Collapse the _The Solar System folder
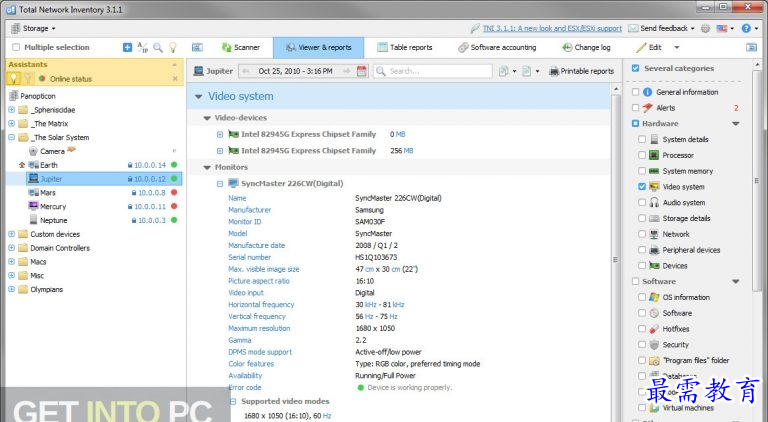The image size is (768, 422). [11, 137]
